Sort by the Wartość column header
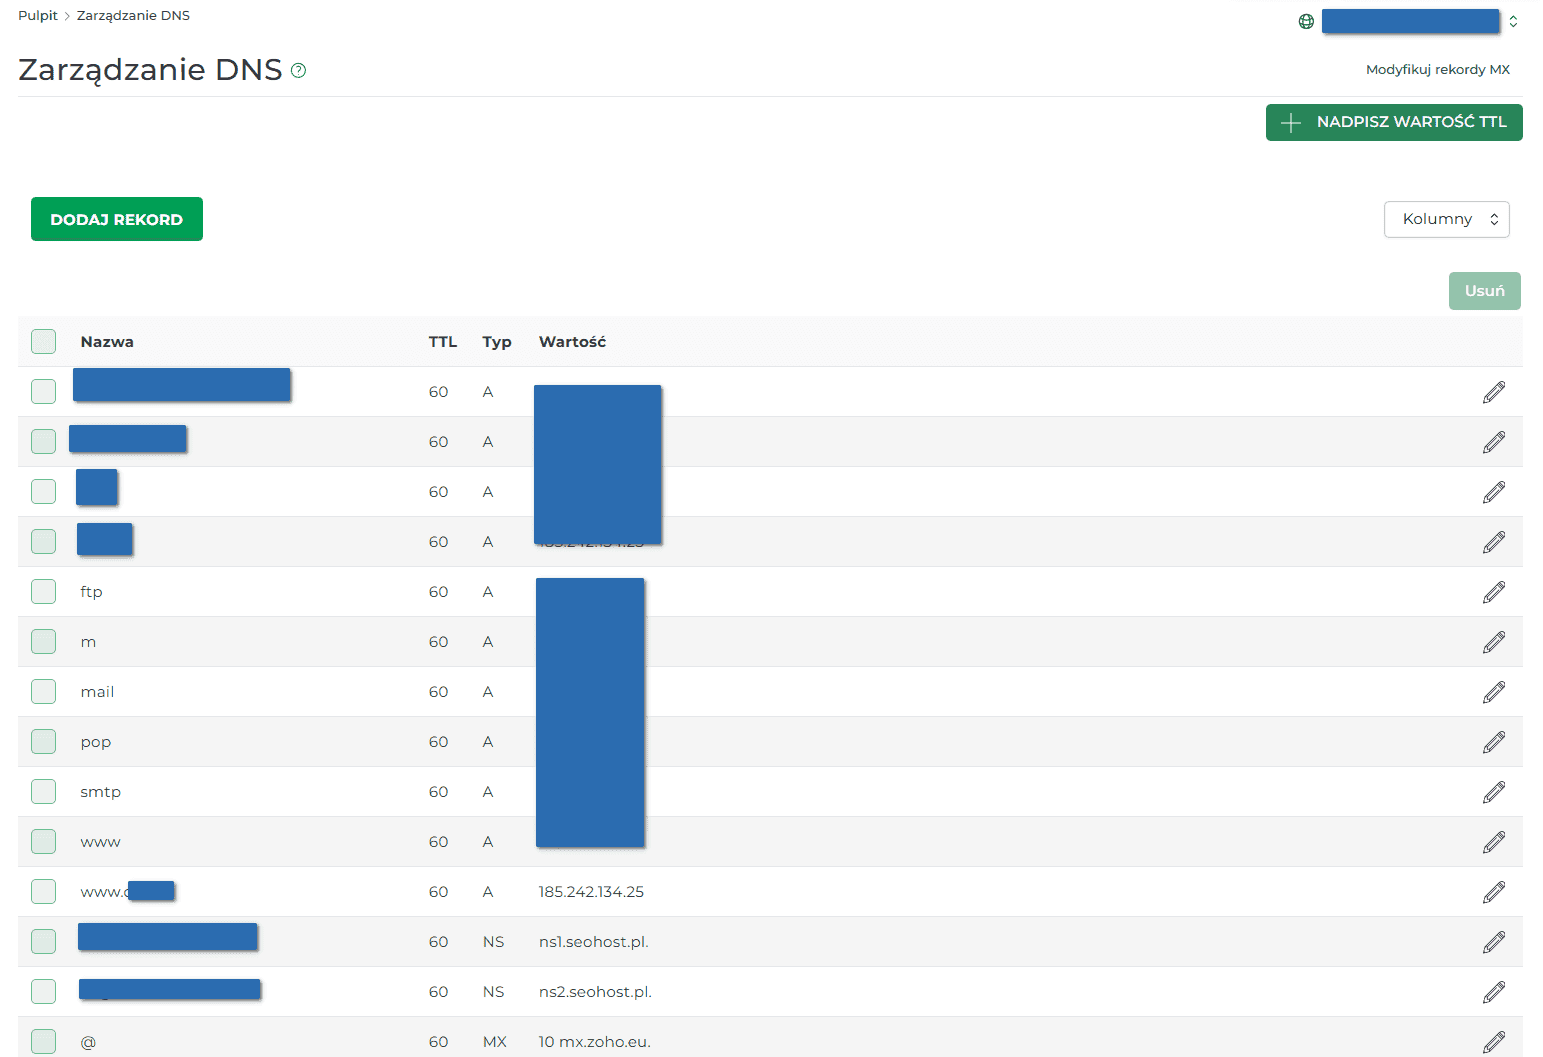 [x=572, y=342]
